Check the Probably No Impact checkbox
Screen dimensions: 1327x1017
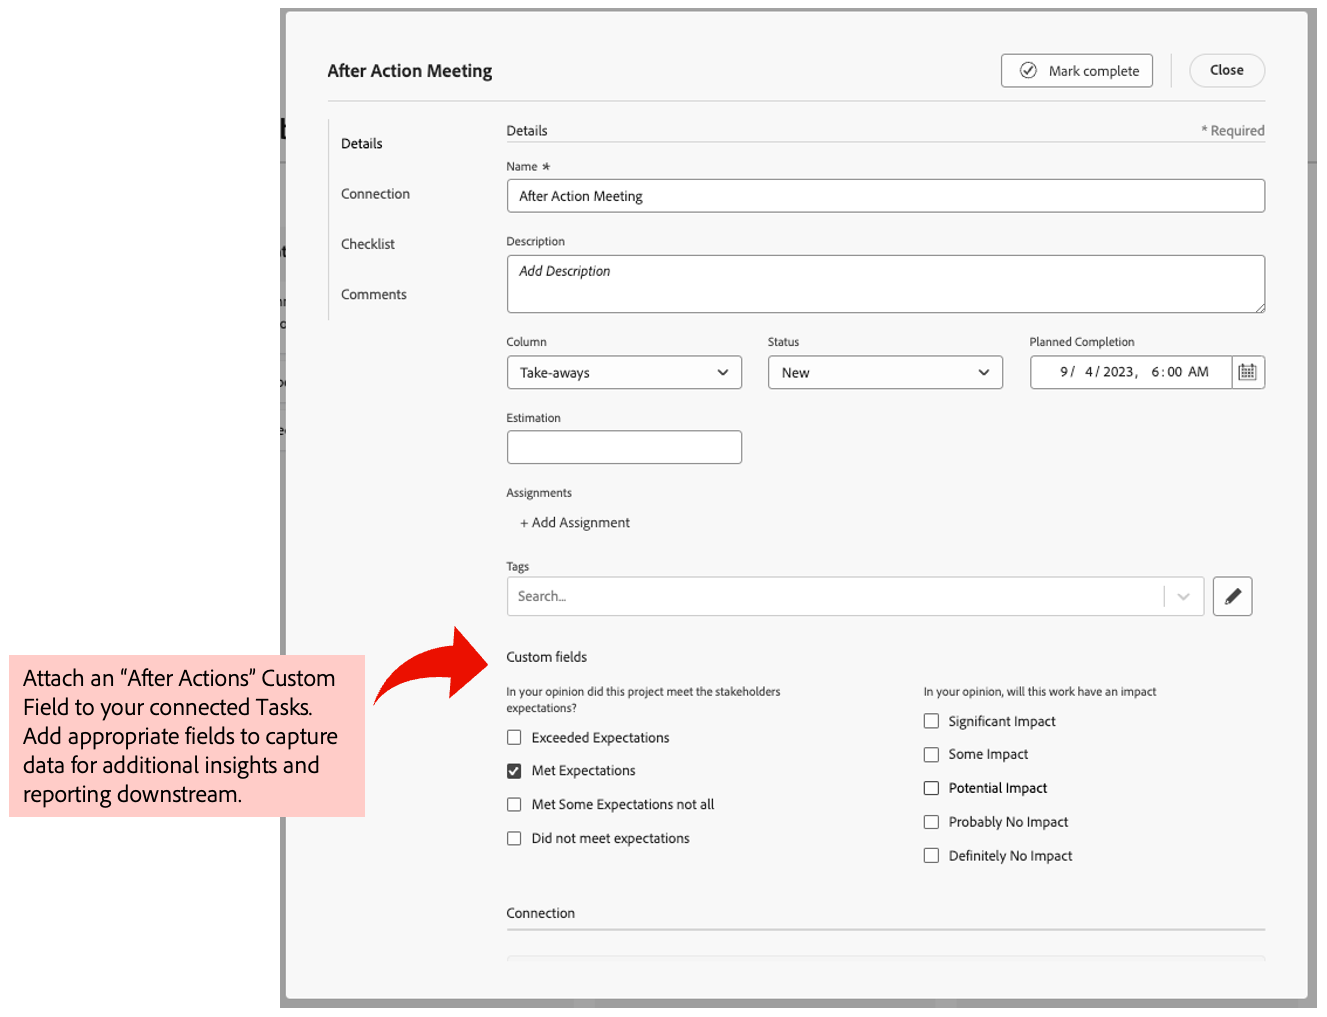click(931, 821)
